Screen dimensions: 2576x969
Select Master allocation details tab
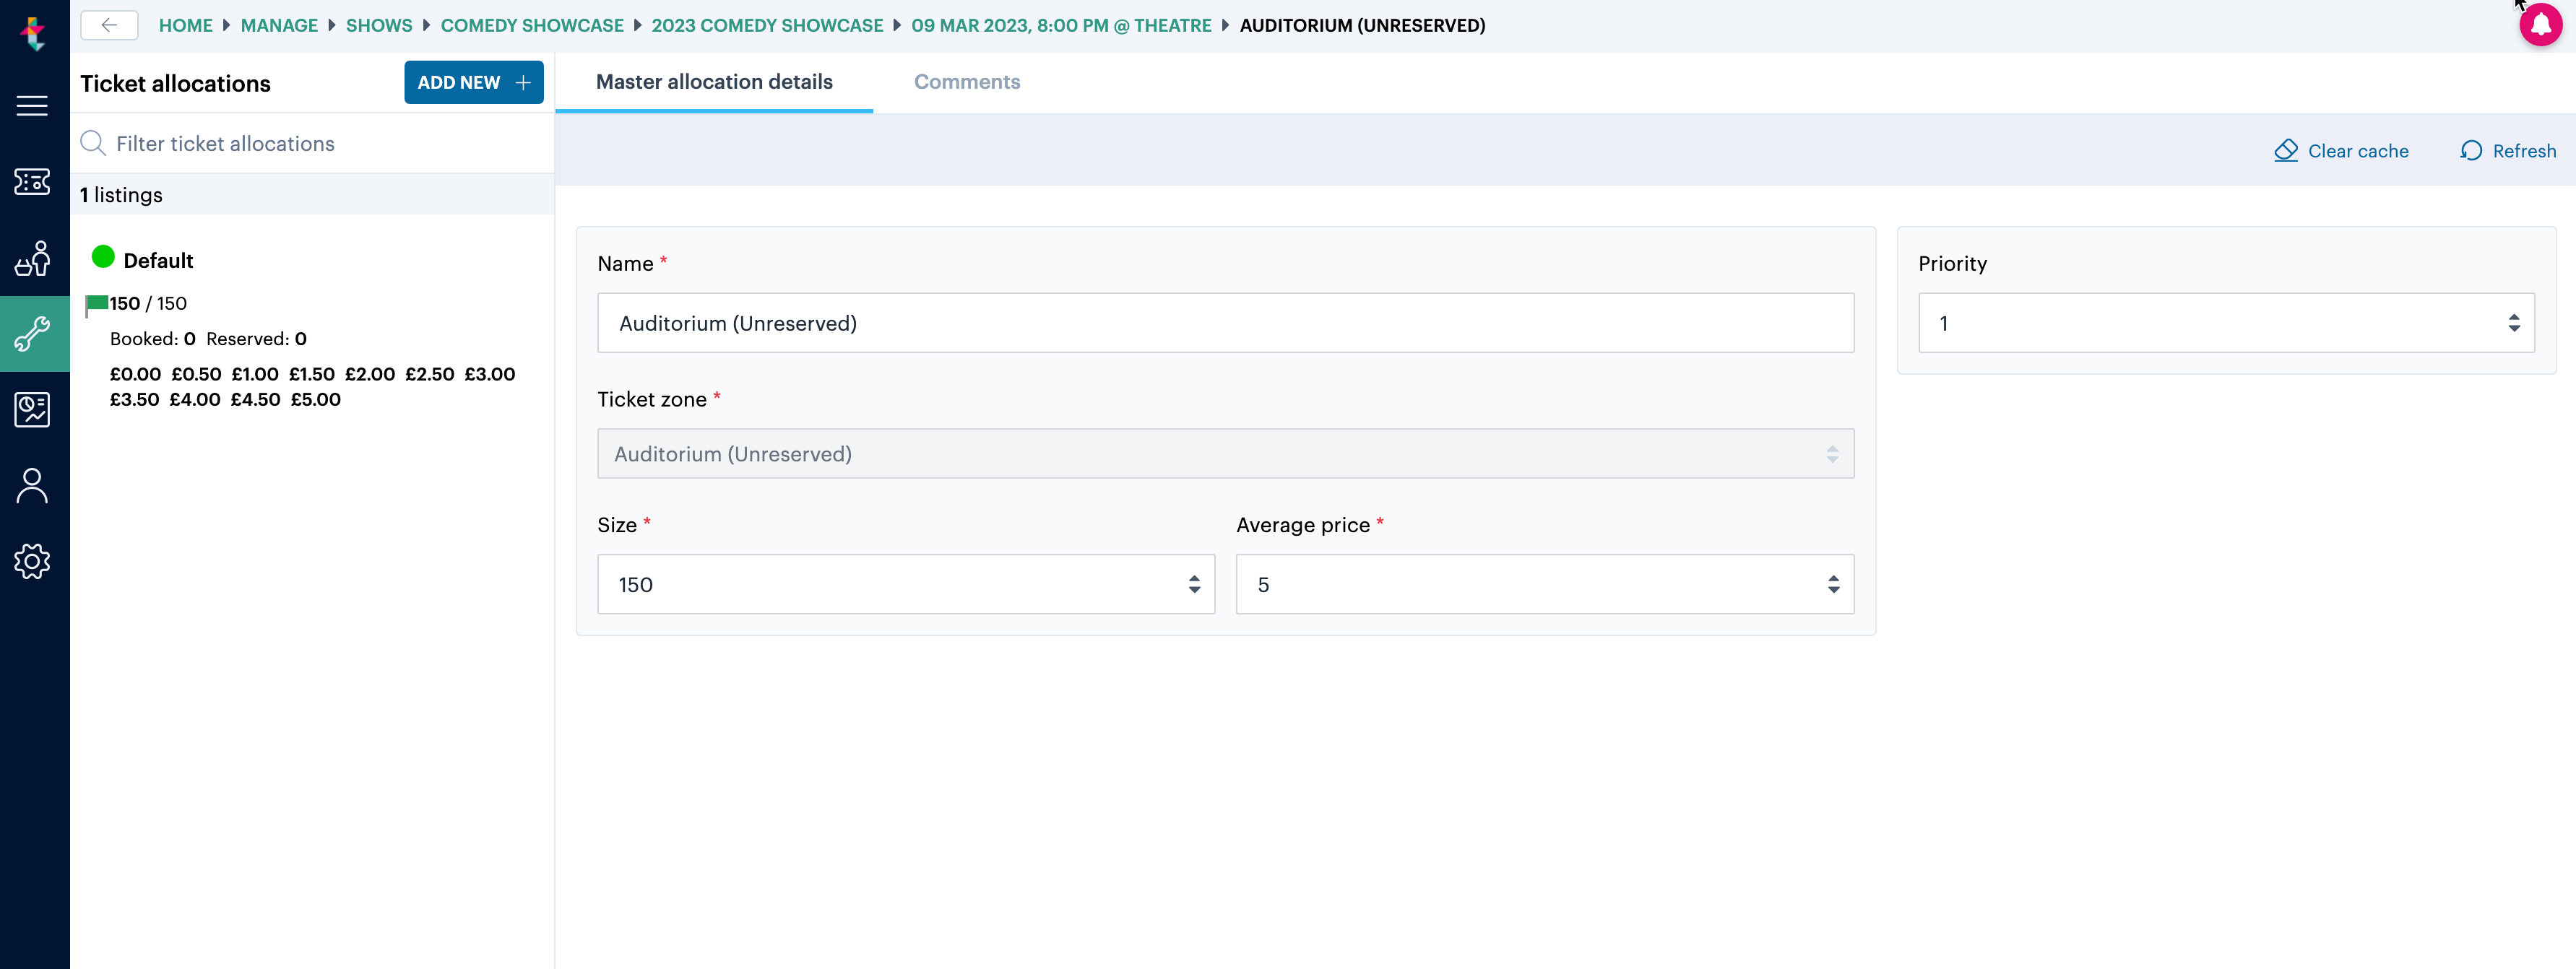pos(713,82)
